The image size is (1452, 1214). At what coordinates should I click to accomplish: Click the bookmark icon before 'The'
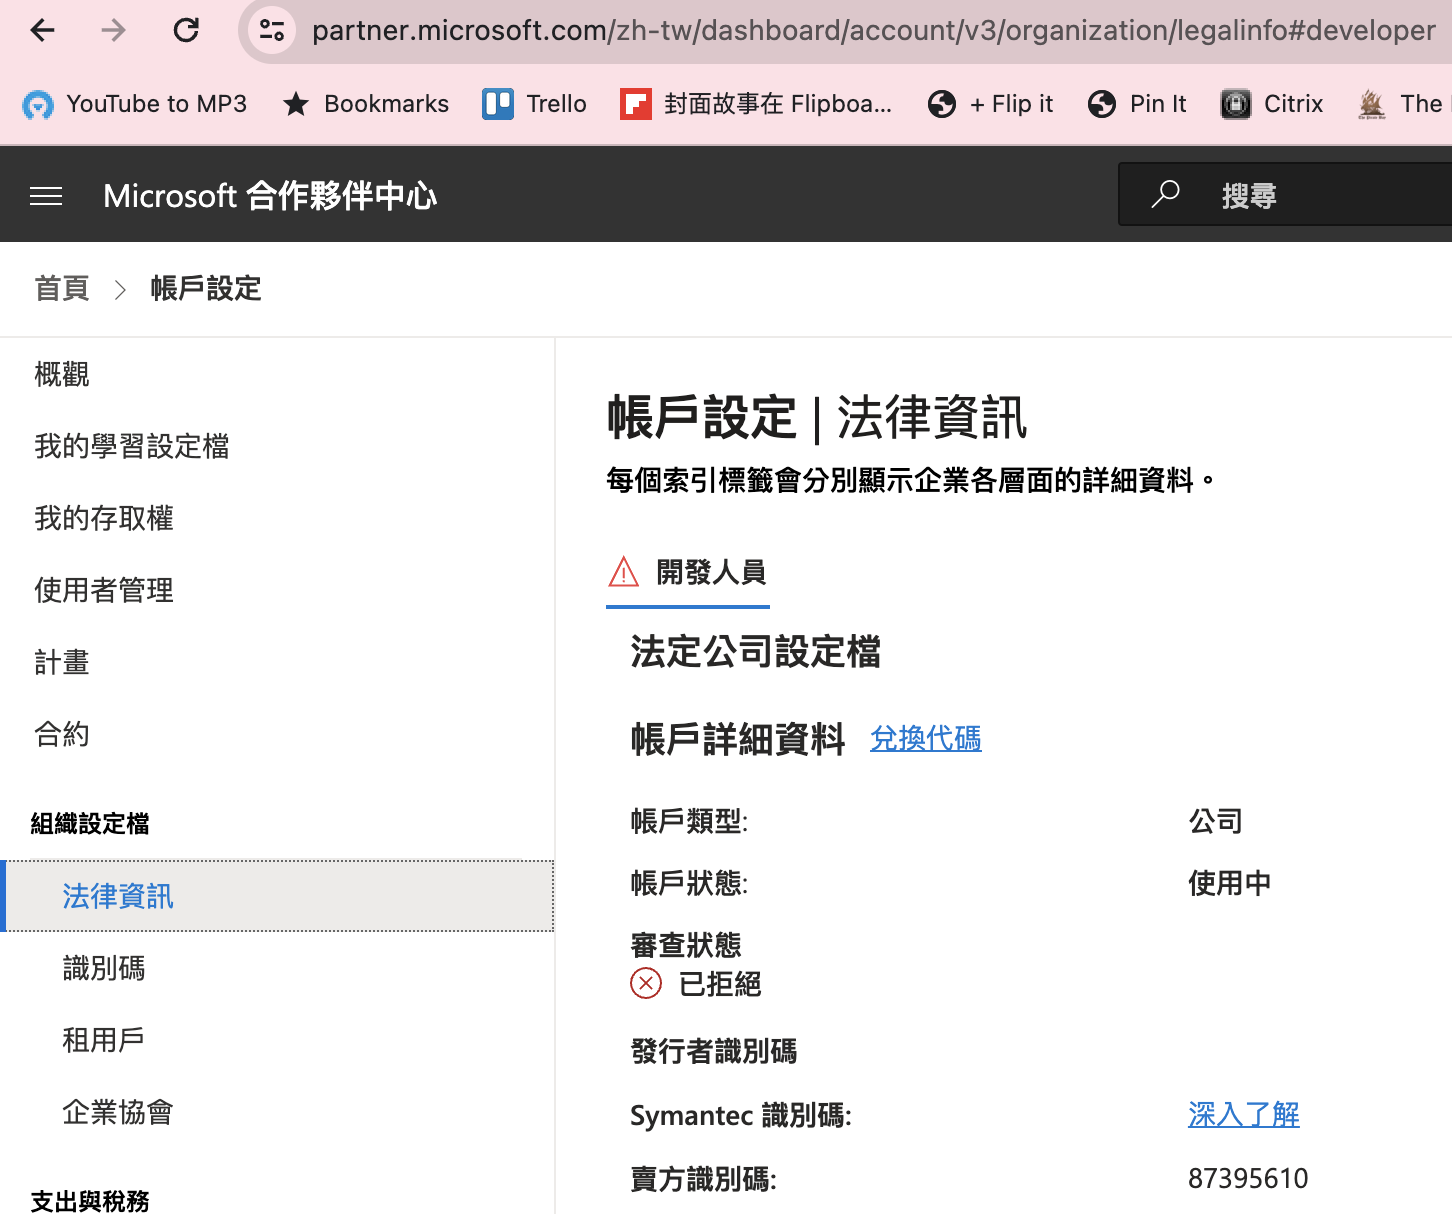(x=1372, y=104)
